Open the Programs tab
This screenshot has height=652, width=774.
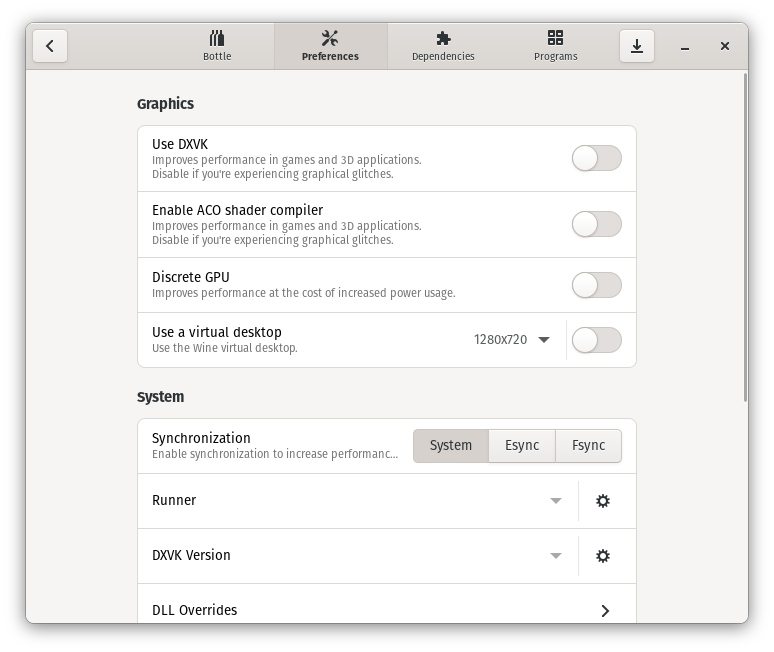[x=555, y=46]
